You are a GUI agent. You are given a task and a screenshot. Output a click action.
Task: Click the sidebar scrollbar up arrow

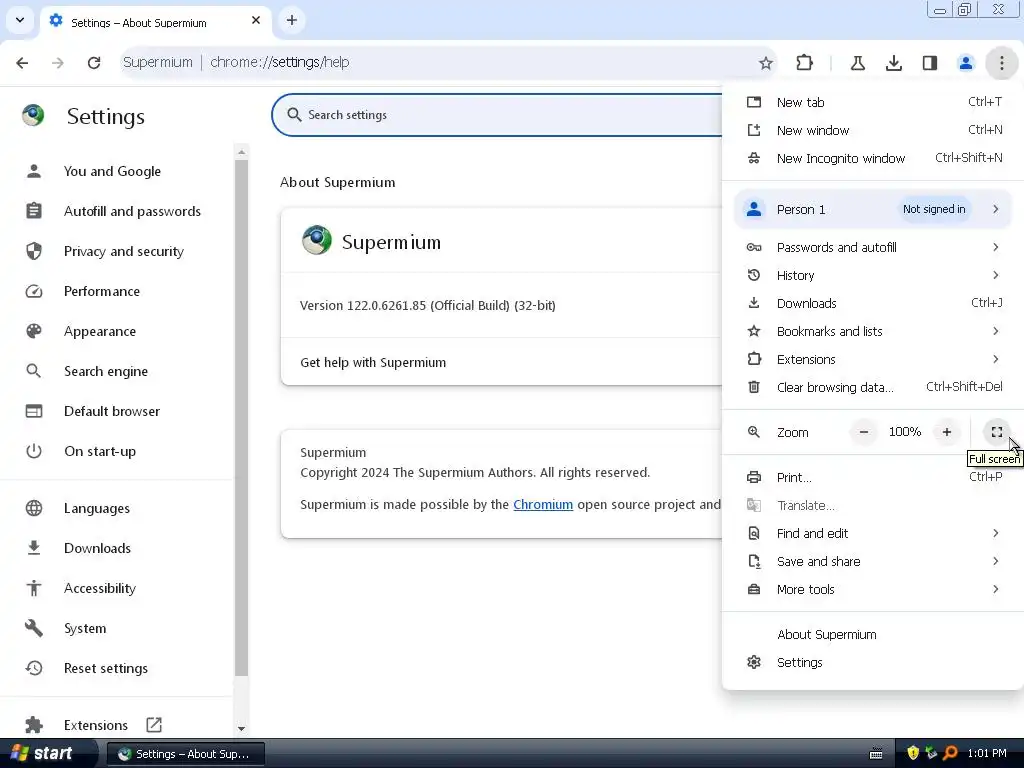pyautogui.click(x=242, y=152)
